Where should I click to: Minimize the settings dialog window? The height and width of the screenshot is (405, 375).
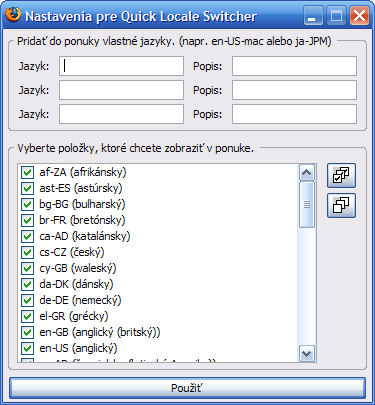313,16
